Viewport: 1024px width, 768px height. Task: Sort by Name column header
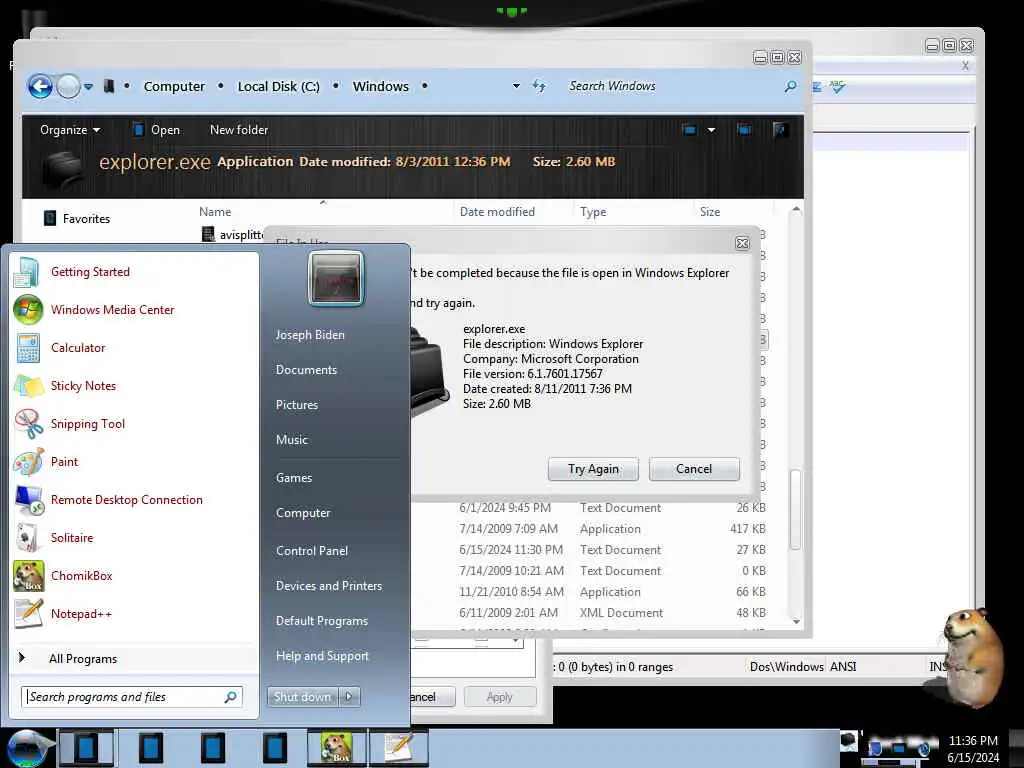coord(215,212)
